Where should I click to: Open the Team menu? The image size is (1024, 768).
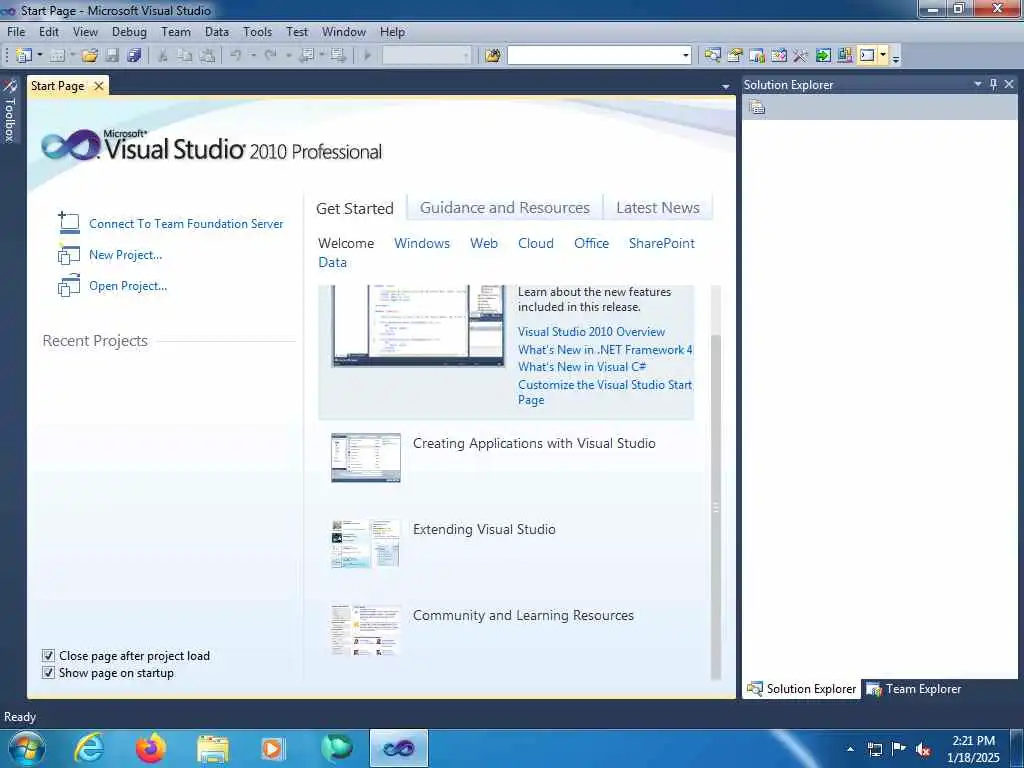176,31
